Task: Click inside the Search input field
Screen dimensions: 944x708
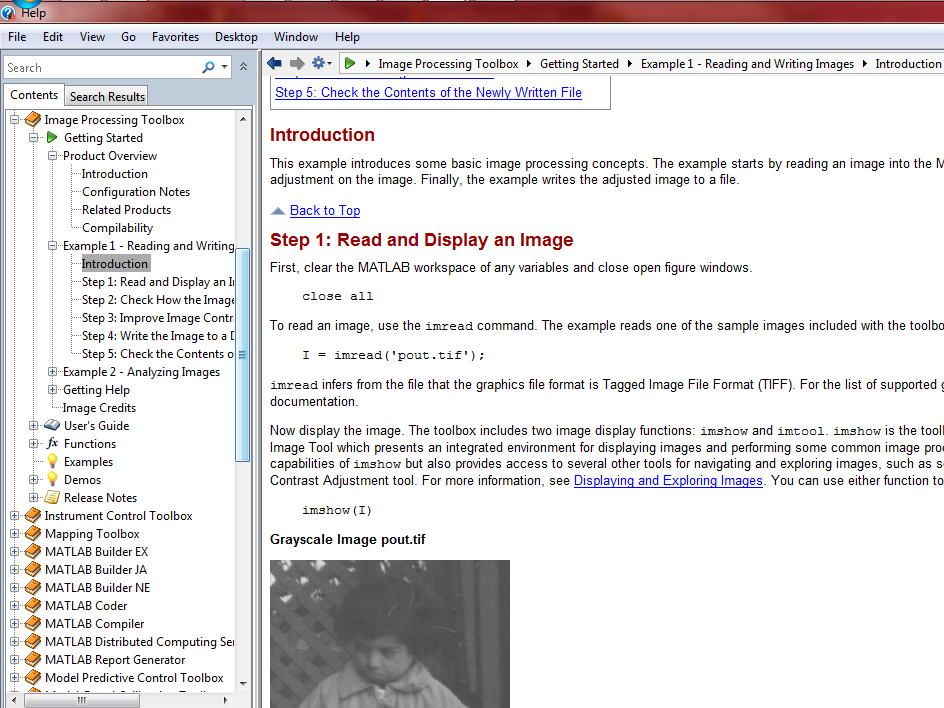Action: 102,67
